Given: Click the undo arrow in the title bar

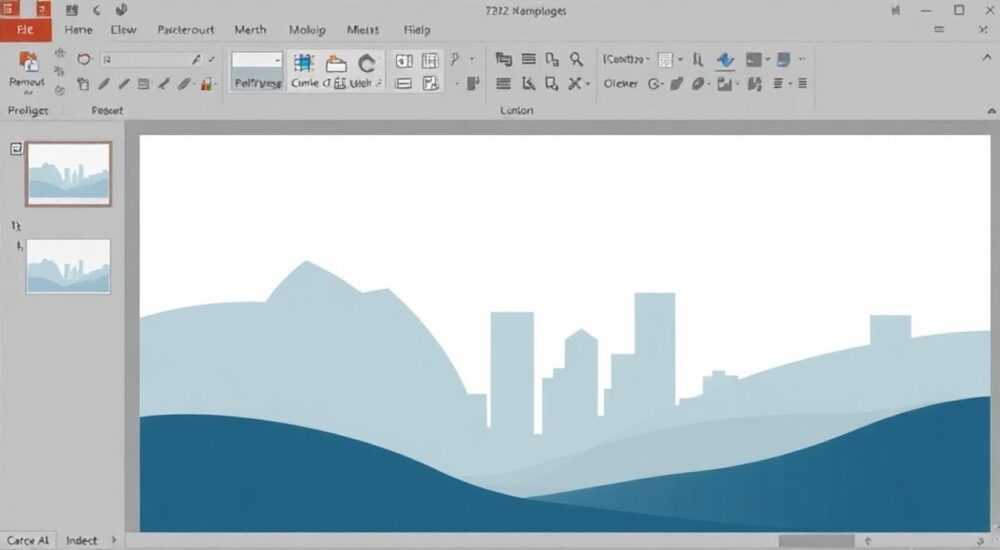Looking at the screenshot, I should tap(96, 10).
